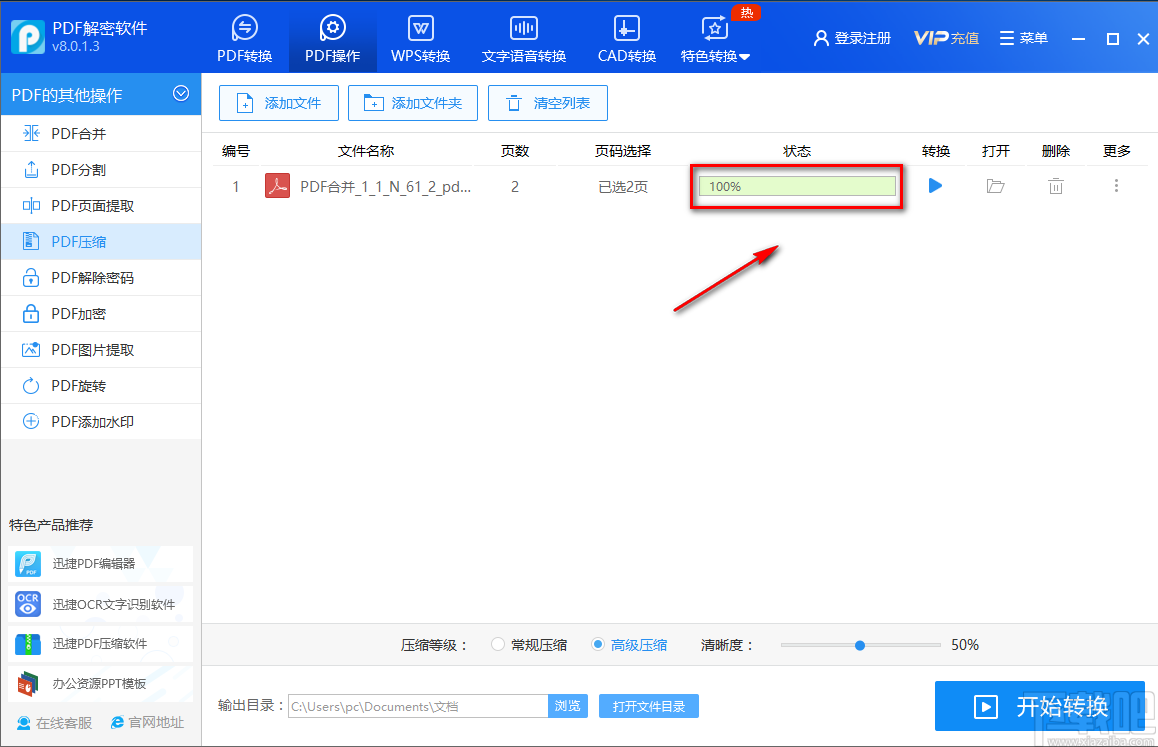Click 清空列表 to clear the list
Image resolution: width=1158 pixels, height=747 pixels.
pos(547,103)
